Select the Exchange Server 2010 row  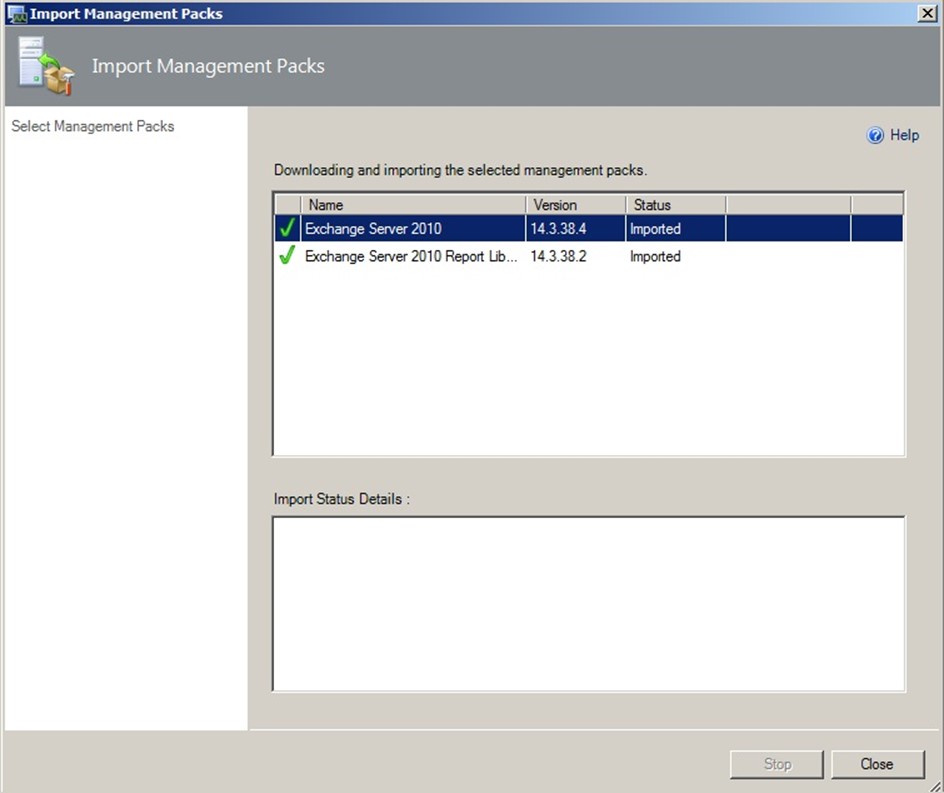[589, 229]
